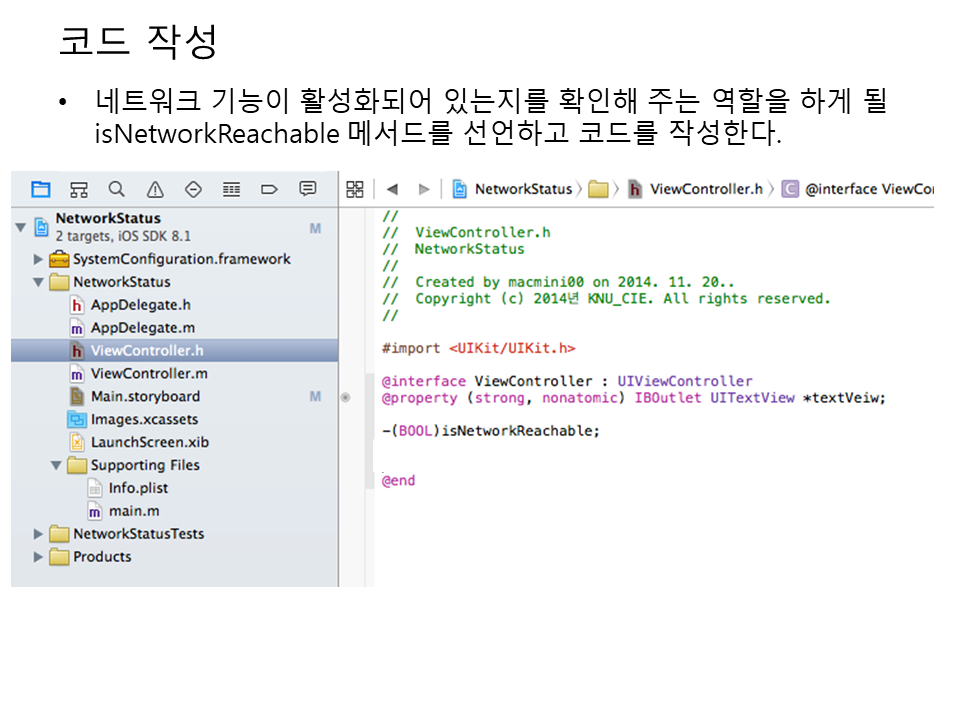Go back with the left arrow
The image size is (960, 720).
(392, 189)
